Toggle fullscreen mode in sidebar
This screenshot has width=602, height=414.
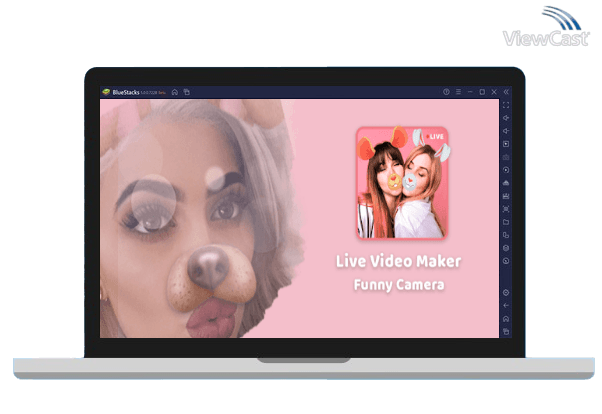[506, 105]
